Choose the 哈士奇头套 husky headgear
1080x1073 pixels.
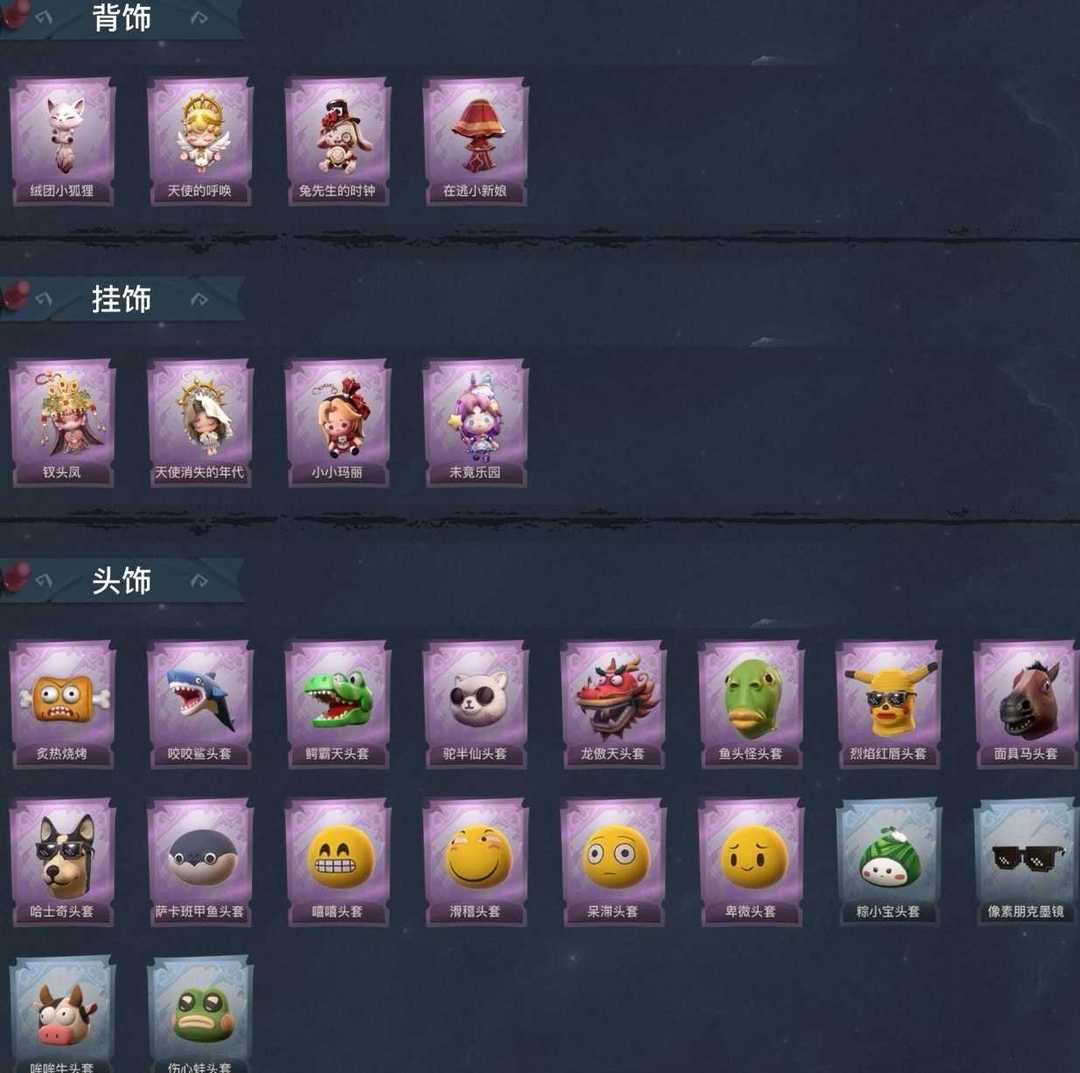click(x=62, y=862)
